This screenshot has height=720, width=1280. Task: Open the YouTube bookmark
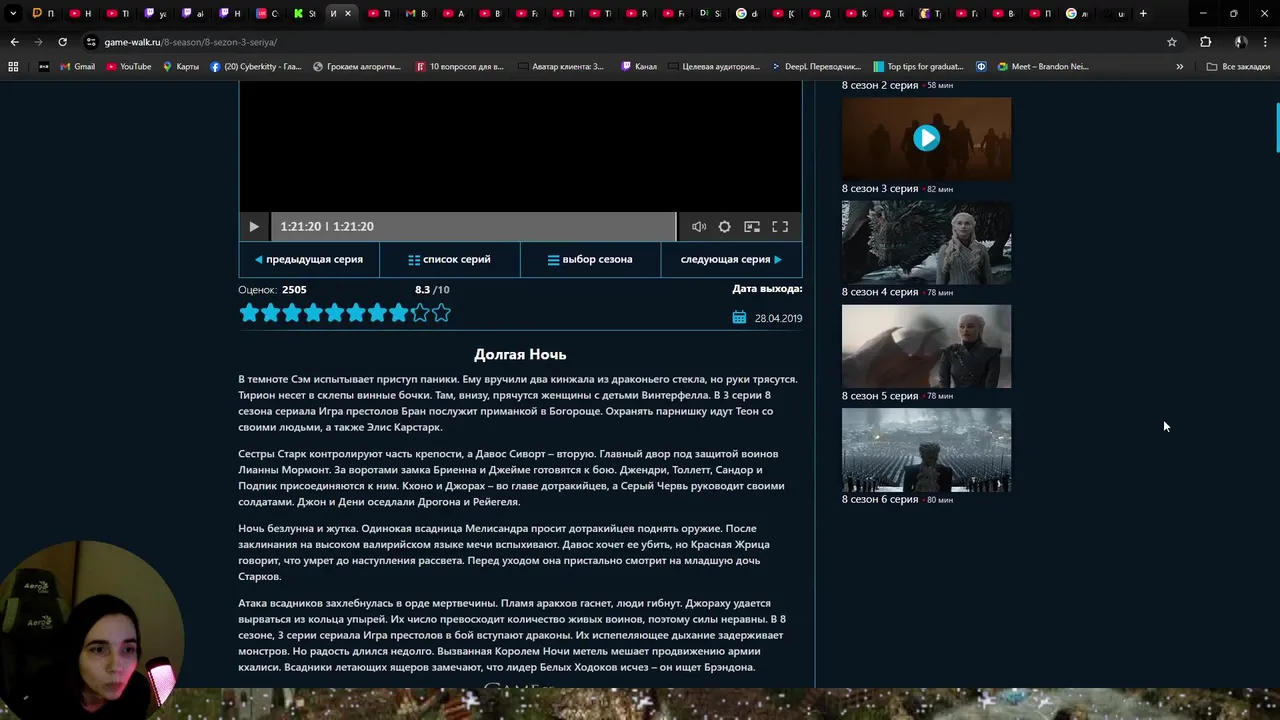click(x=128, y=67)
